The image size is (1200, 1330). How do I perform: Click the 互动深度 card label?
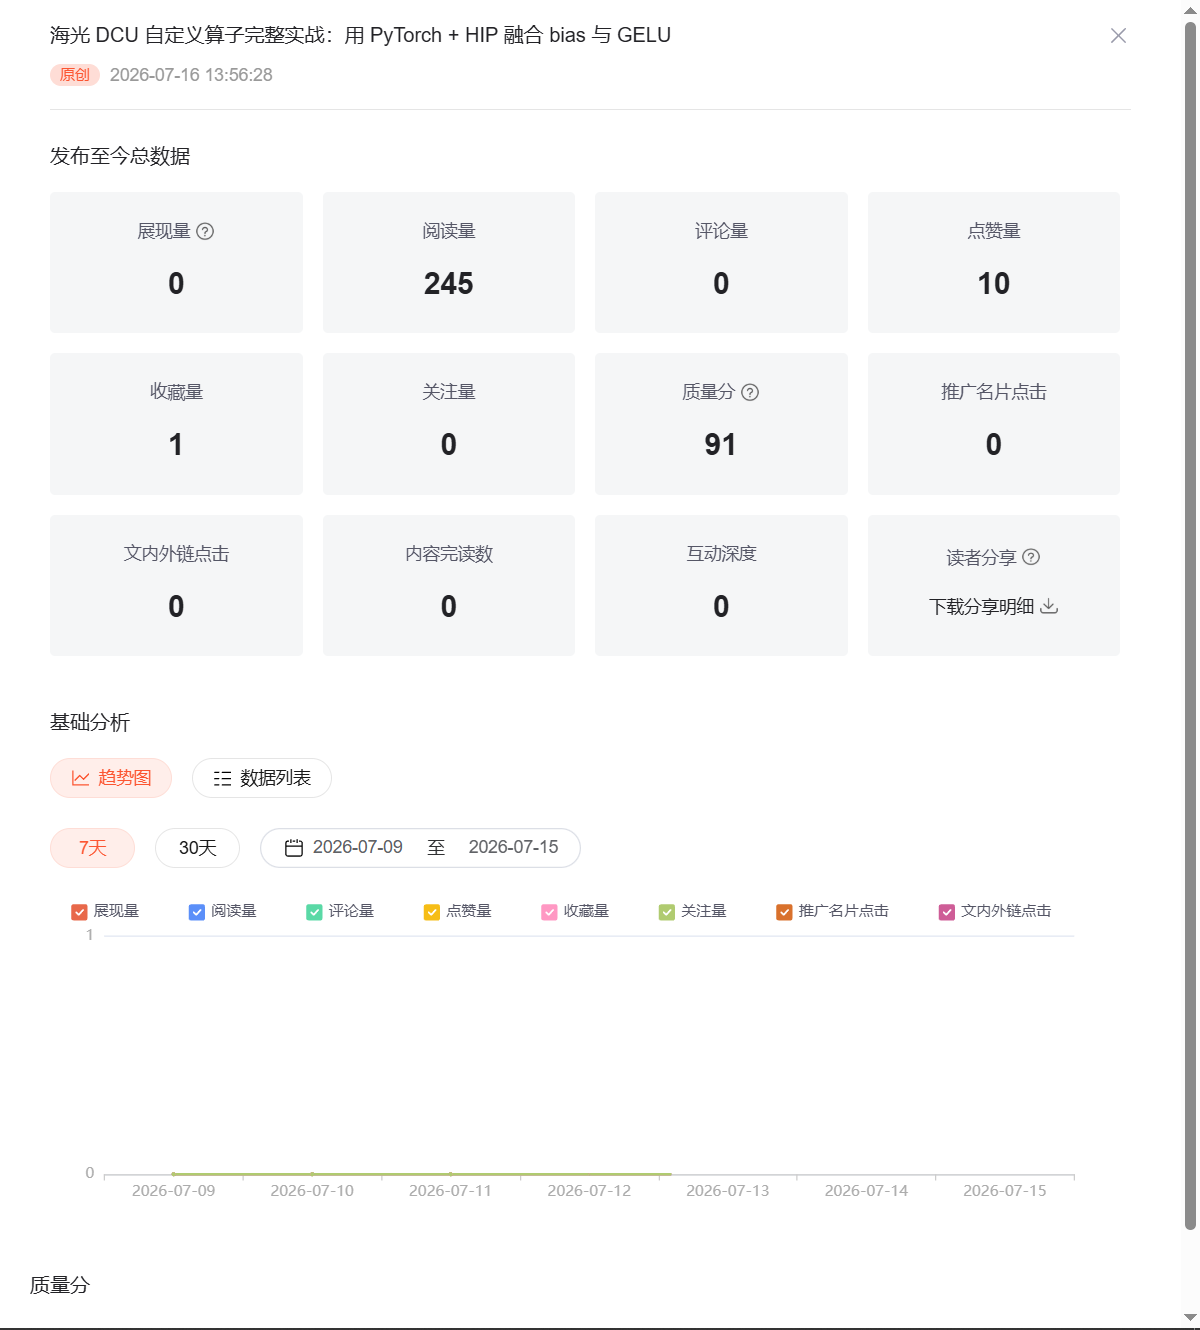721,554
